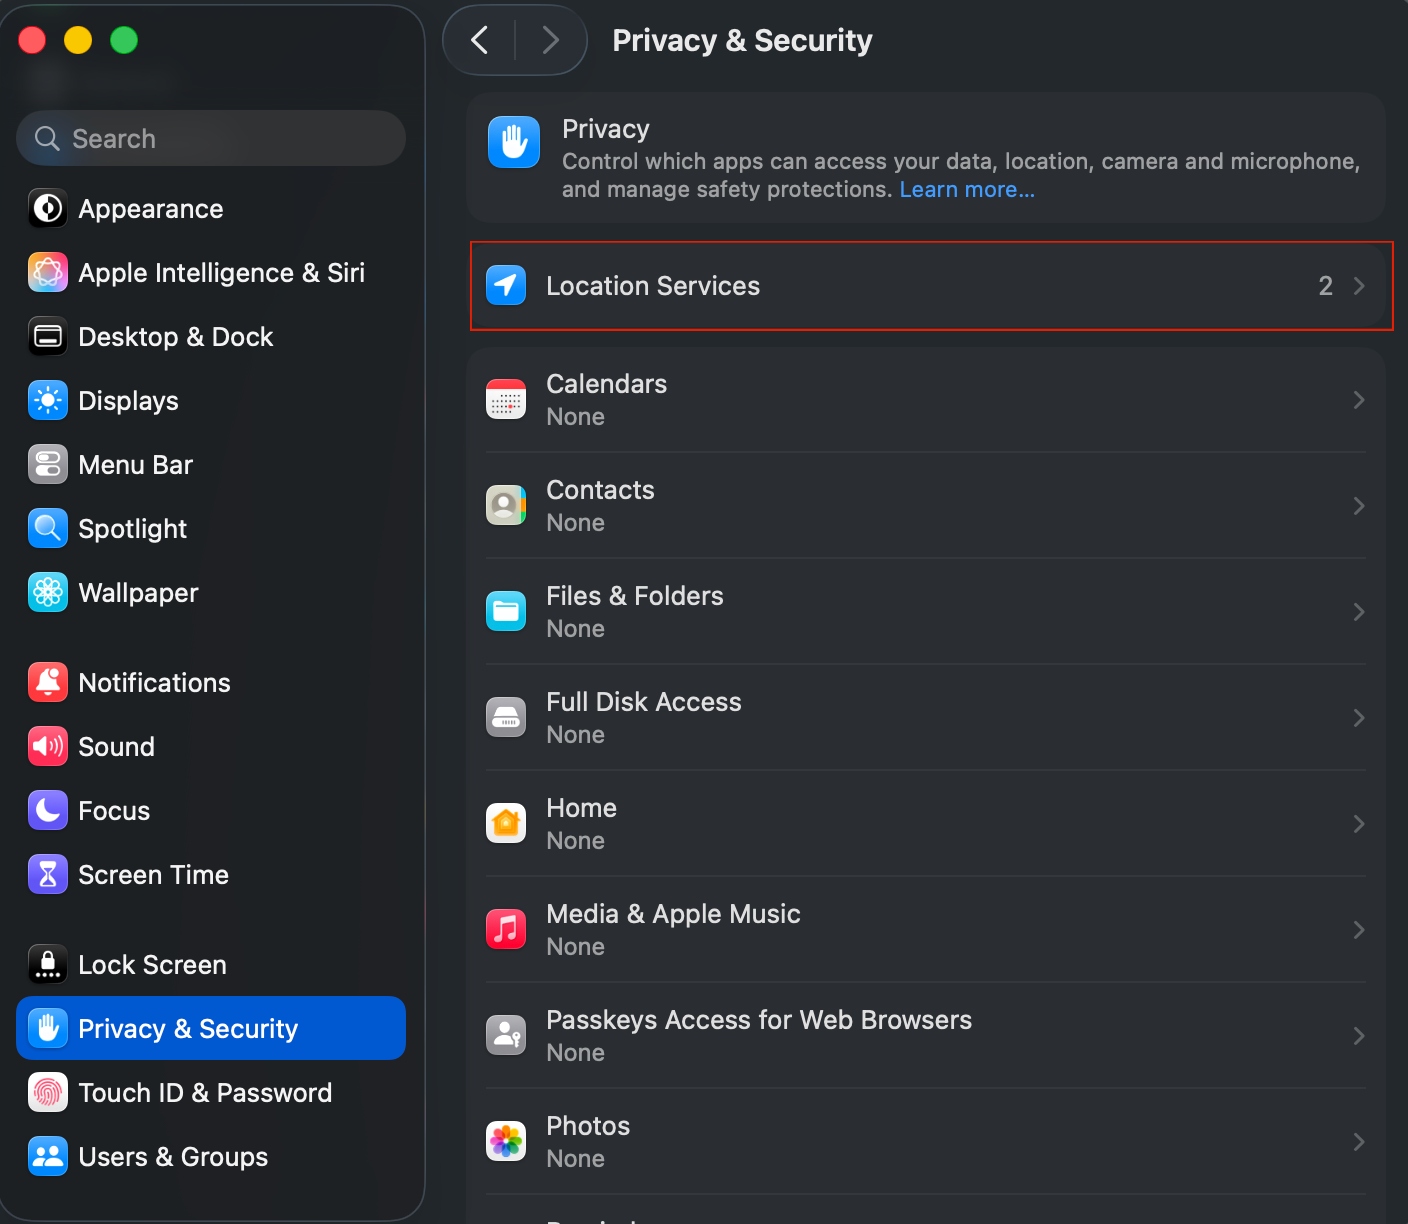Screen dimensions: 1408x1224
Task: Expand Passkeys Access for Web Browsers chevron
Action: point(1359,1036)
